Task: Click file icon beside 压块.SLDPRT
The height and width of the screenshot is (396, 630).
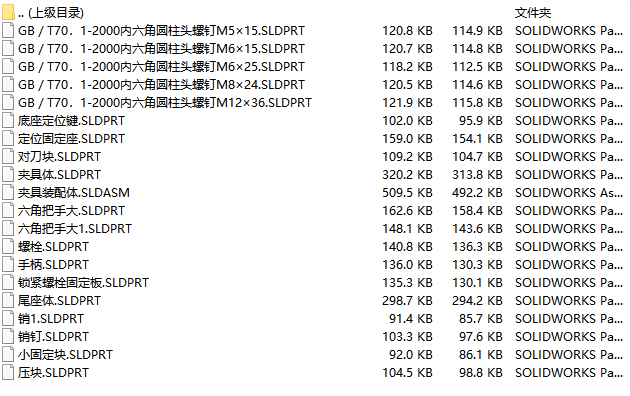Action: click(8, 372)
